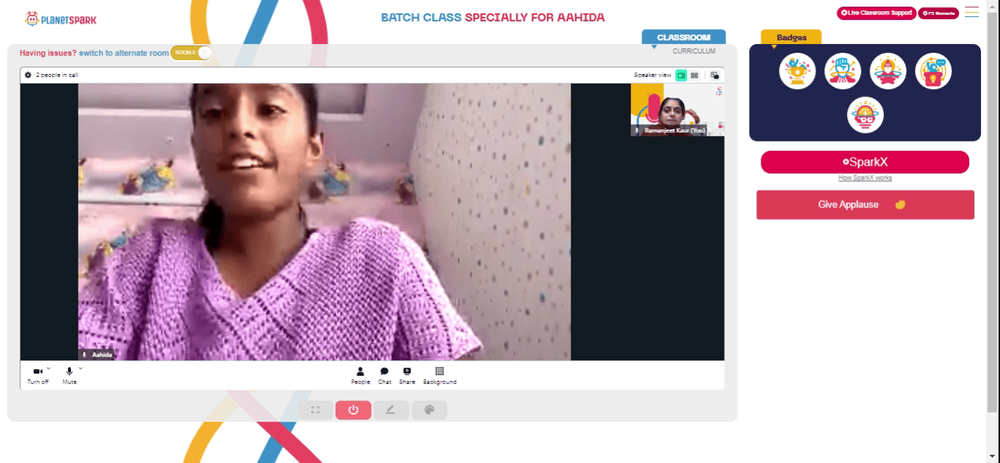Click the Speaker view label
1000x463 pixels.
click(x=652, y=75)
